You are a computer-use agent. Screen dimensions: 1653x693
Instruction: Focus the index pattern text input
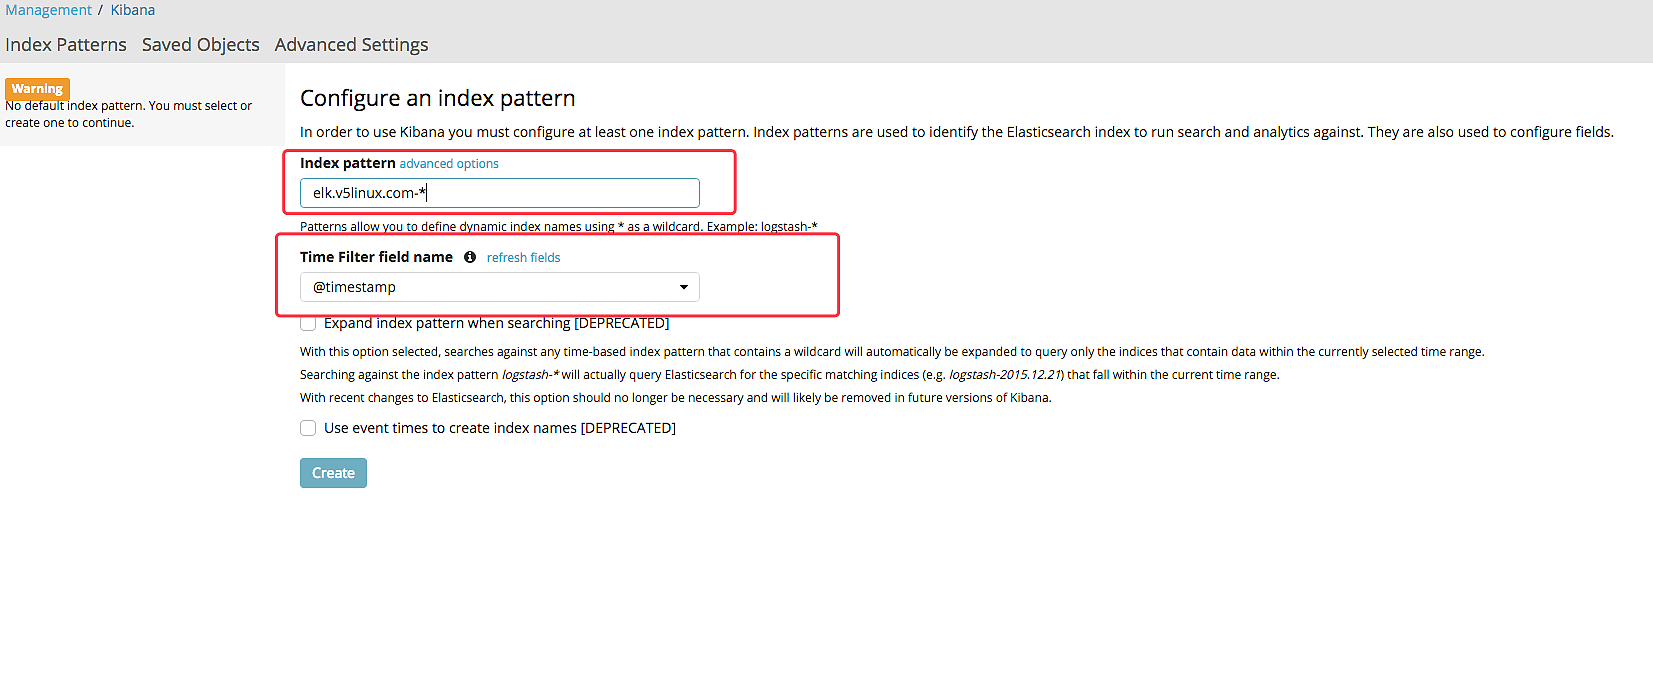pyautogui.click(x=499, y=193)
